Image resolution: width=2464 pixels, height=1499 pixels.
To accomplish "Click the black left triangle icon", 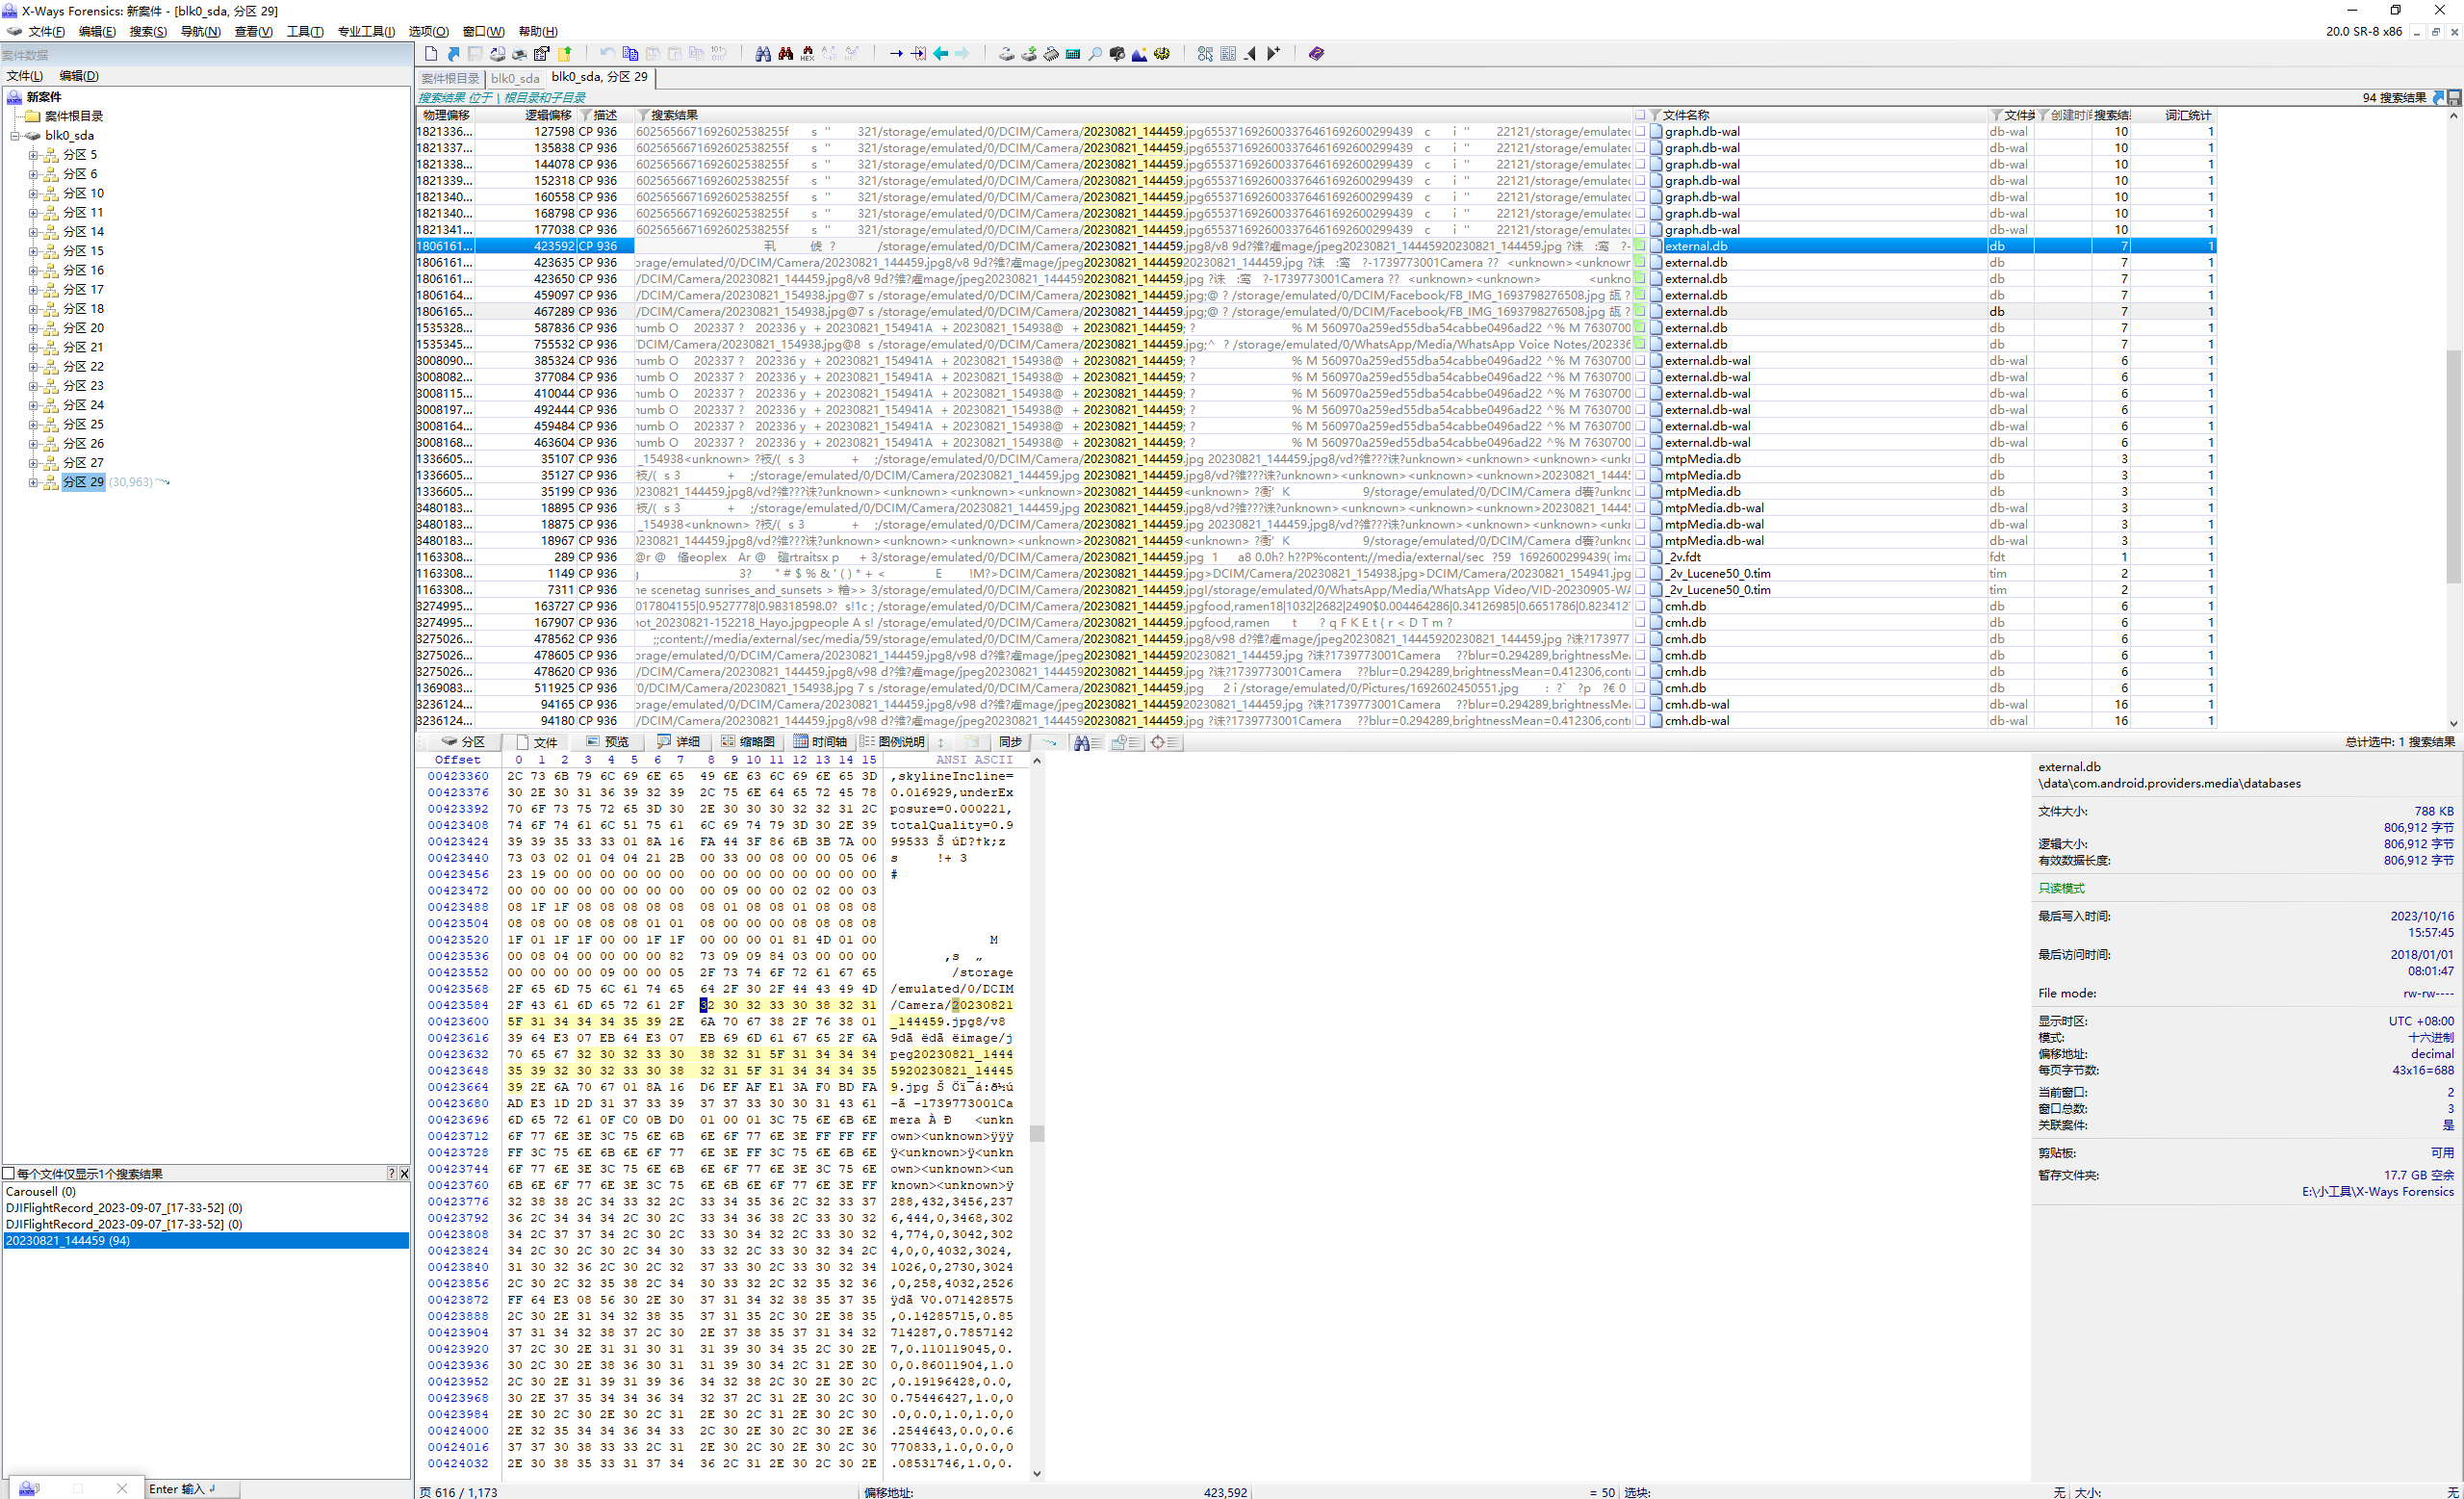I will point(1250,54).
